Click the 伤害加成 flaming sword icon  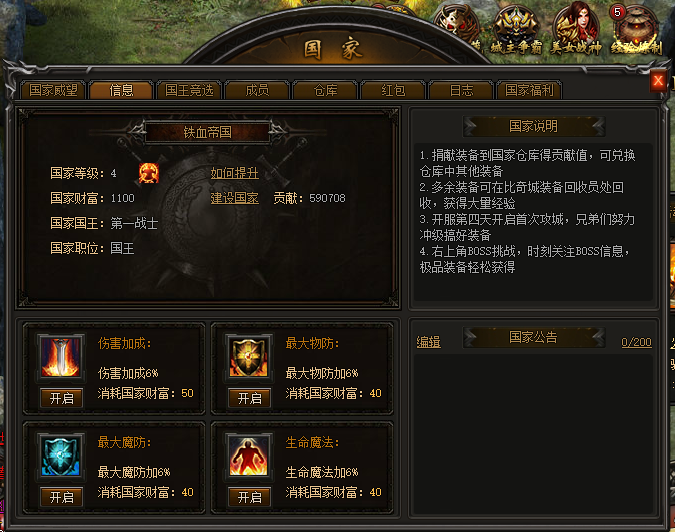pos(61,357)
